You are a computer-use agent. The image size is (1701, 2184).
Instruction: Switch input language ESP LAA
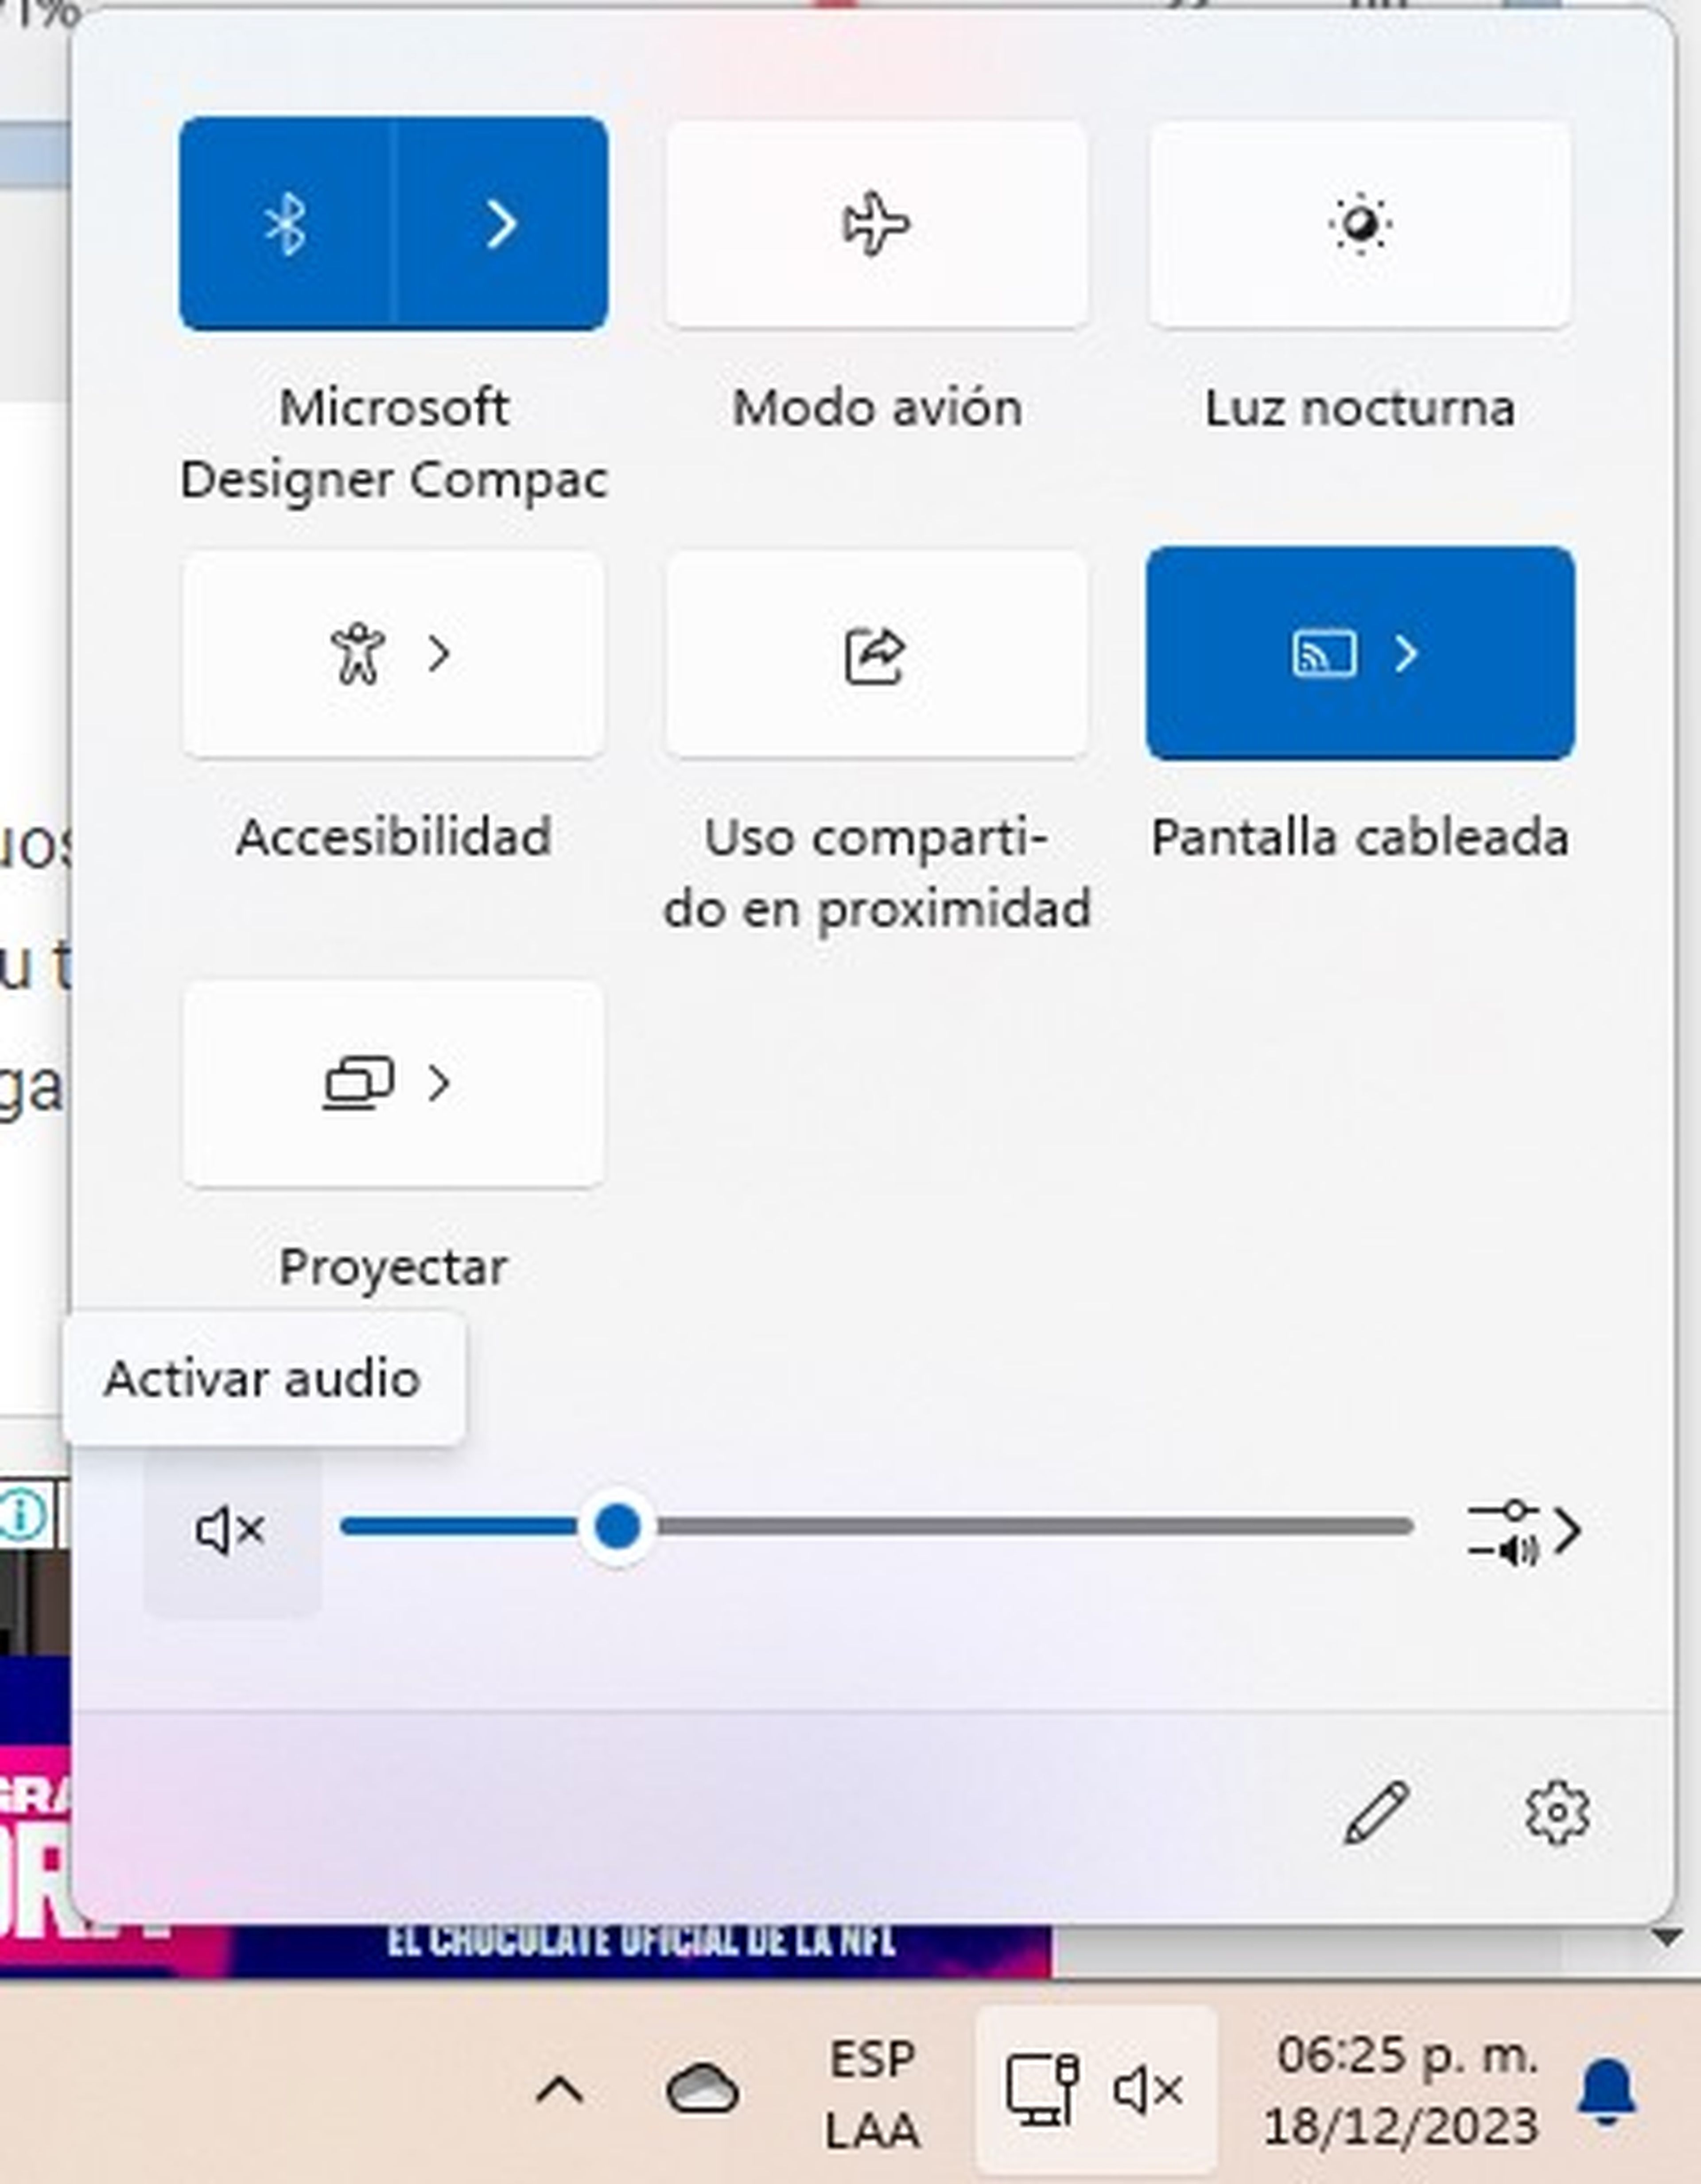(872, 2095)
